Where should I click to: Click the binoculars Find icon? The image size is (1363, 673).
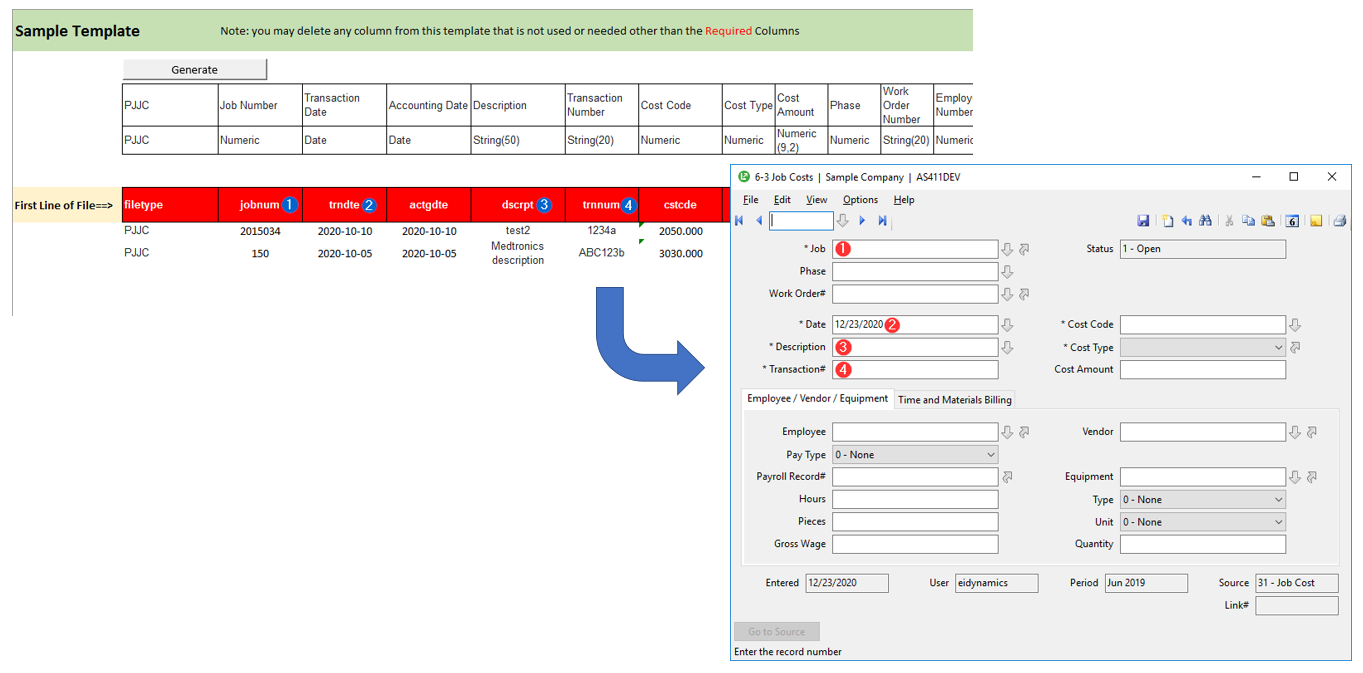point(1205,221)
